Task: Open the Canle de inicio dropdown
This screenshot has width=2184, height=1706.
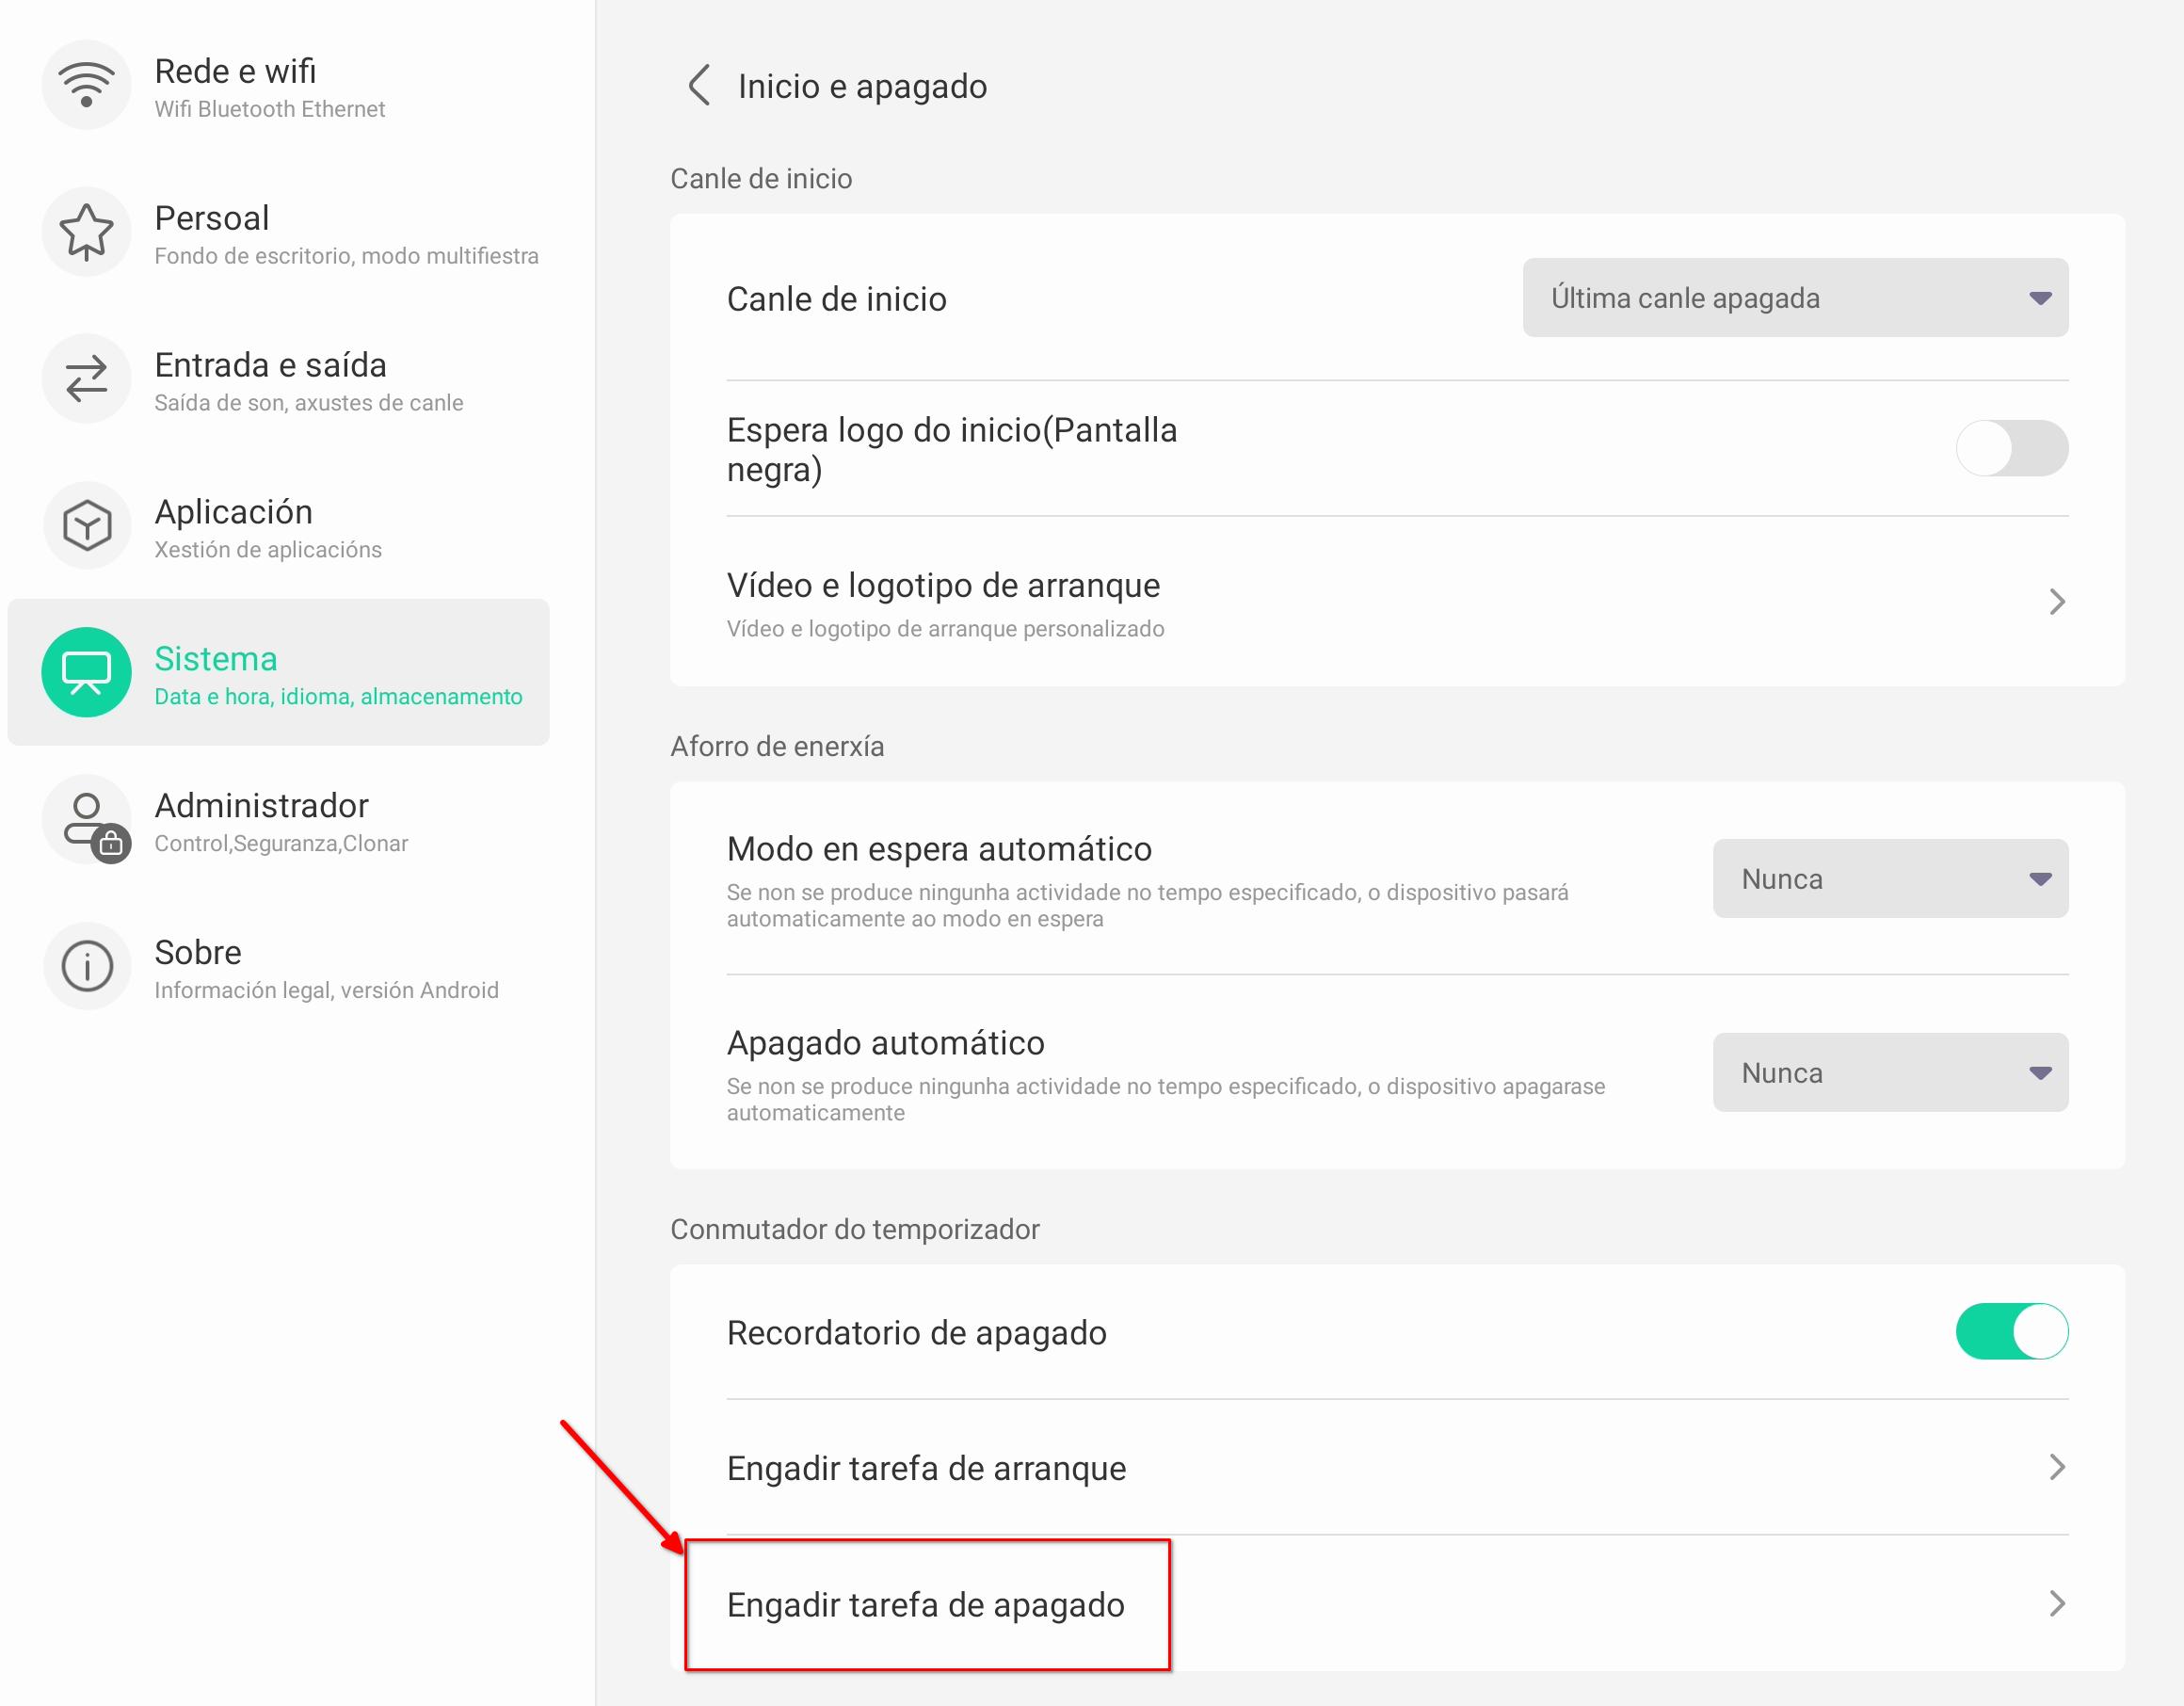Action: pos(1795,298)
